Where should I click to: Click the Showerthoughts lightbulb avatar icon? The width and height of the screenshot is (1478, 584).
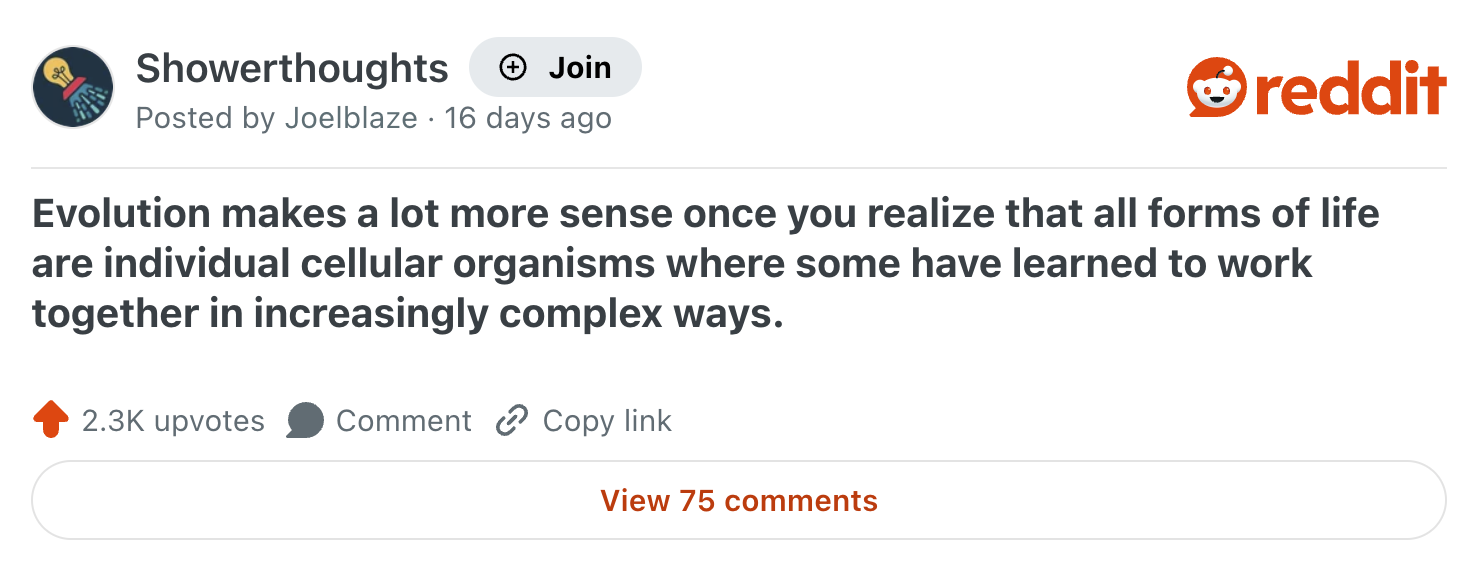(73, 87)
